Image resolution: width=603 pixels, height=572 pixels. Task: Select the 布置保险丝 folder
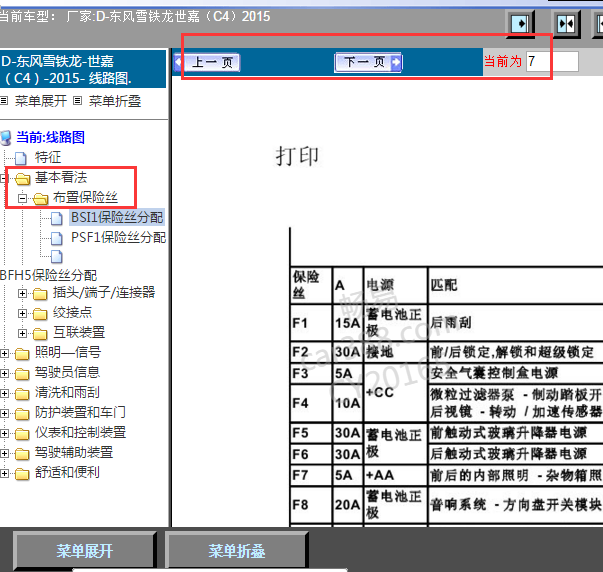(85, 197)
